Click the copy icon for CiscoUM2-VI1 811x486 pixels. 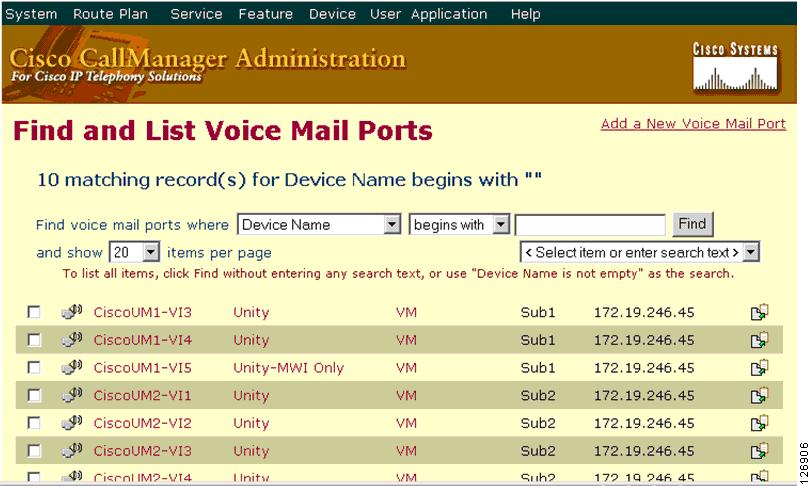click(759, 396)
